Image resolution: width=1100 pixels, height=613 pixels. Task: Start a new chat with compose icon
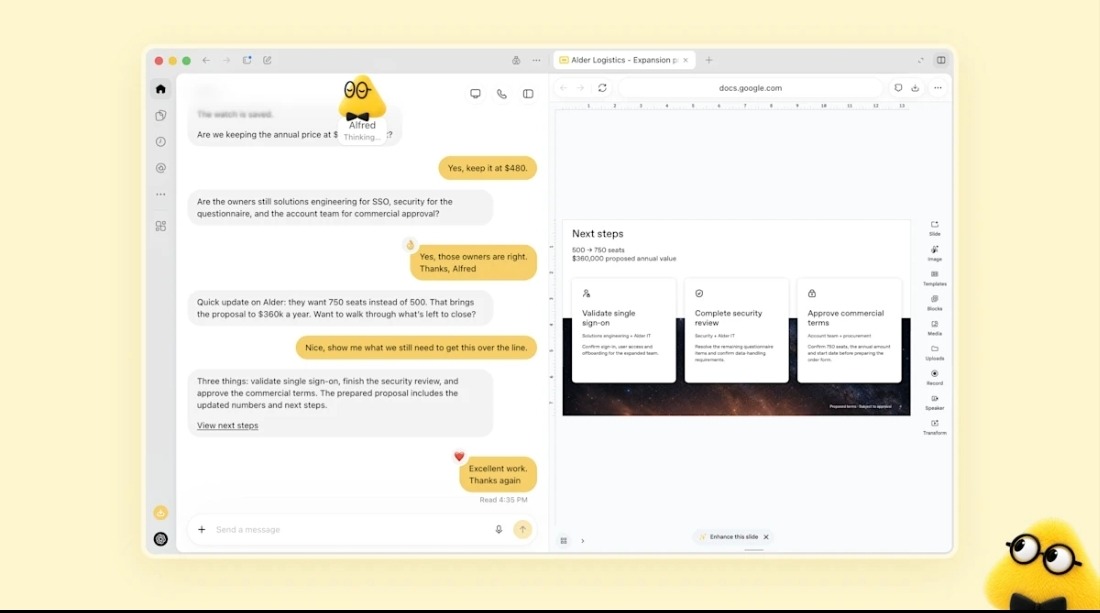click(x=267, y=60)
